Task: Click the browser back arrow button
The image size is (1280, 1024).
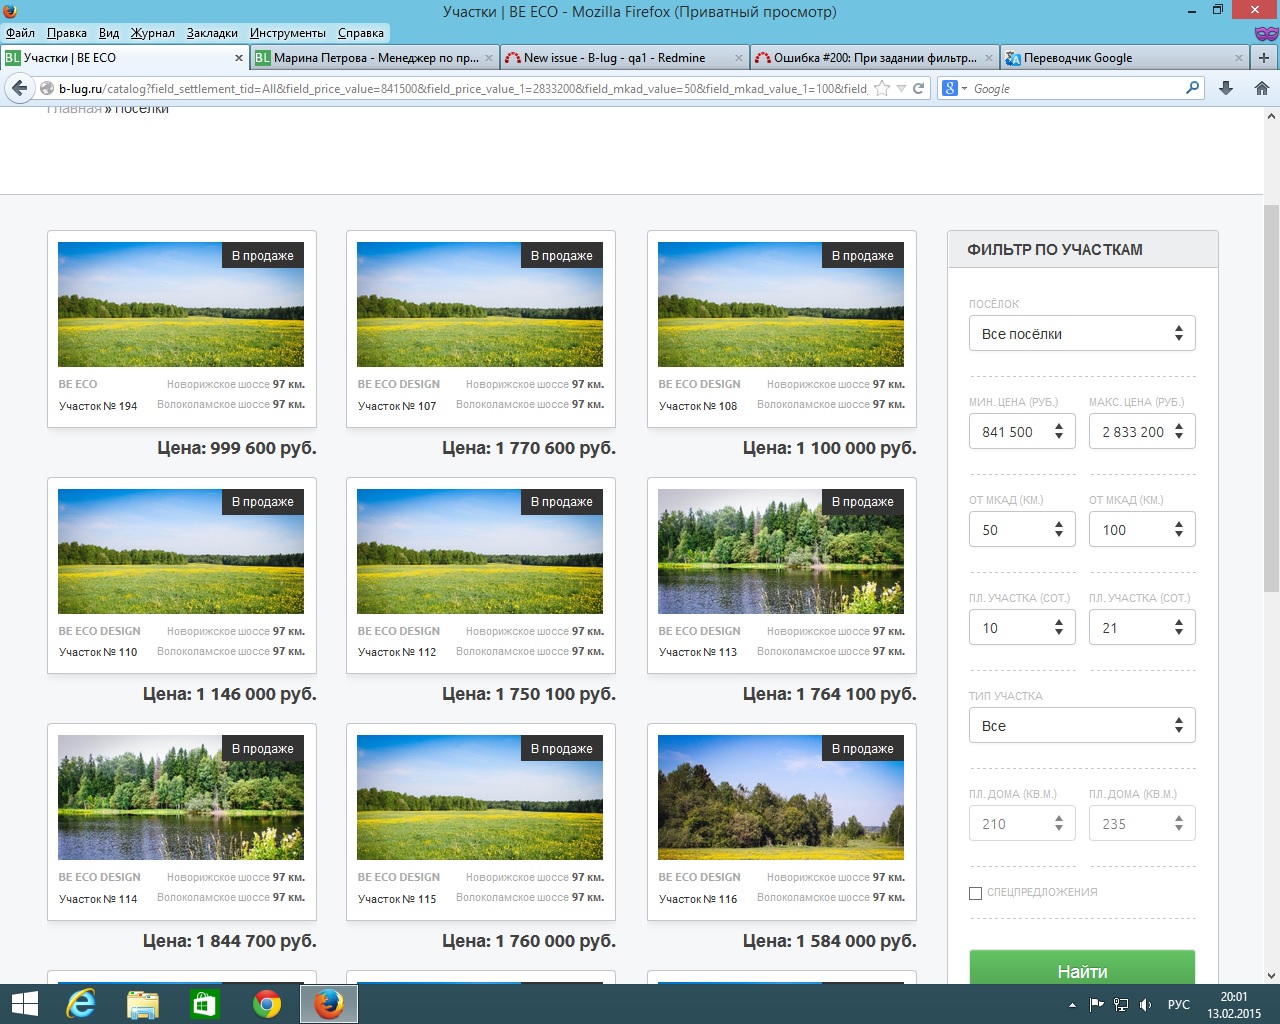Action: point(19,89)
